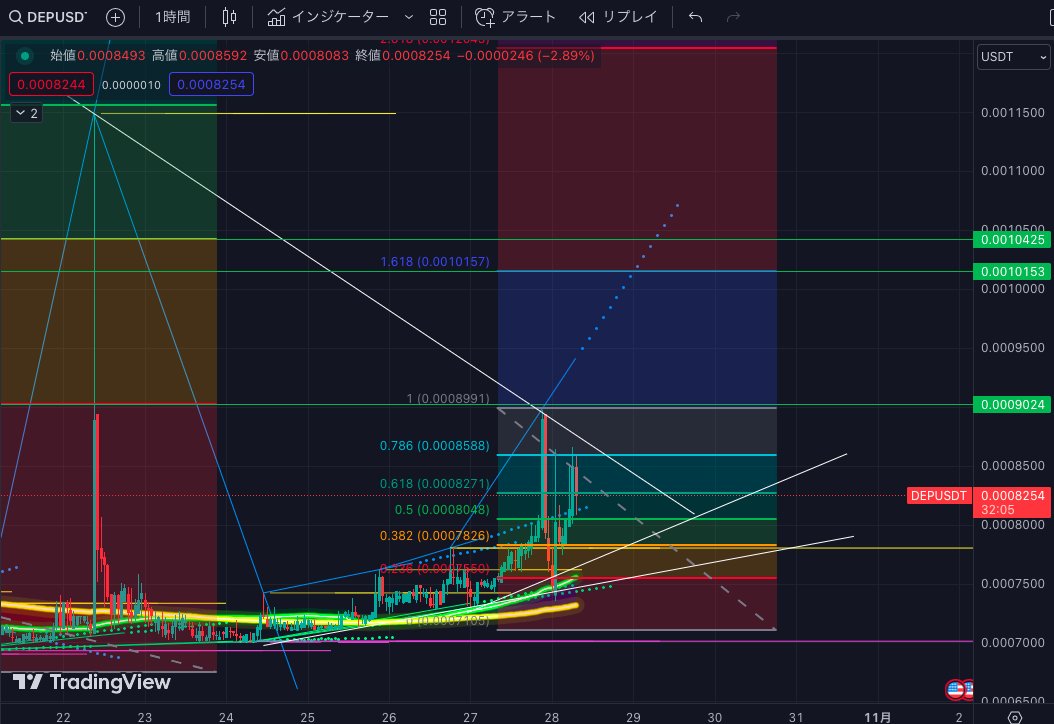
Task: Open TradingView logo link
Action: 91,682
